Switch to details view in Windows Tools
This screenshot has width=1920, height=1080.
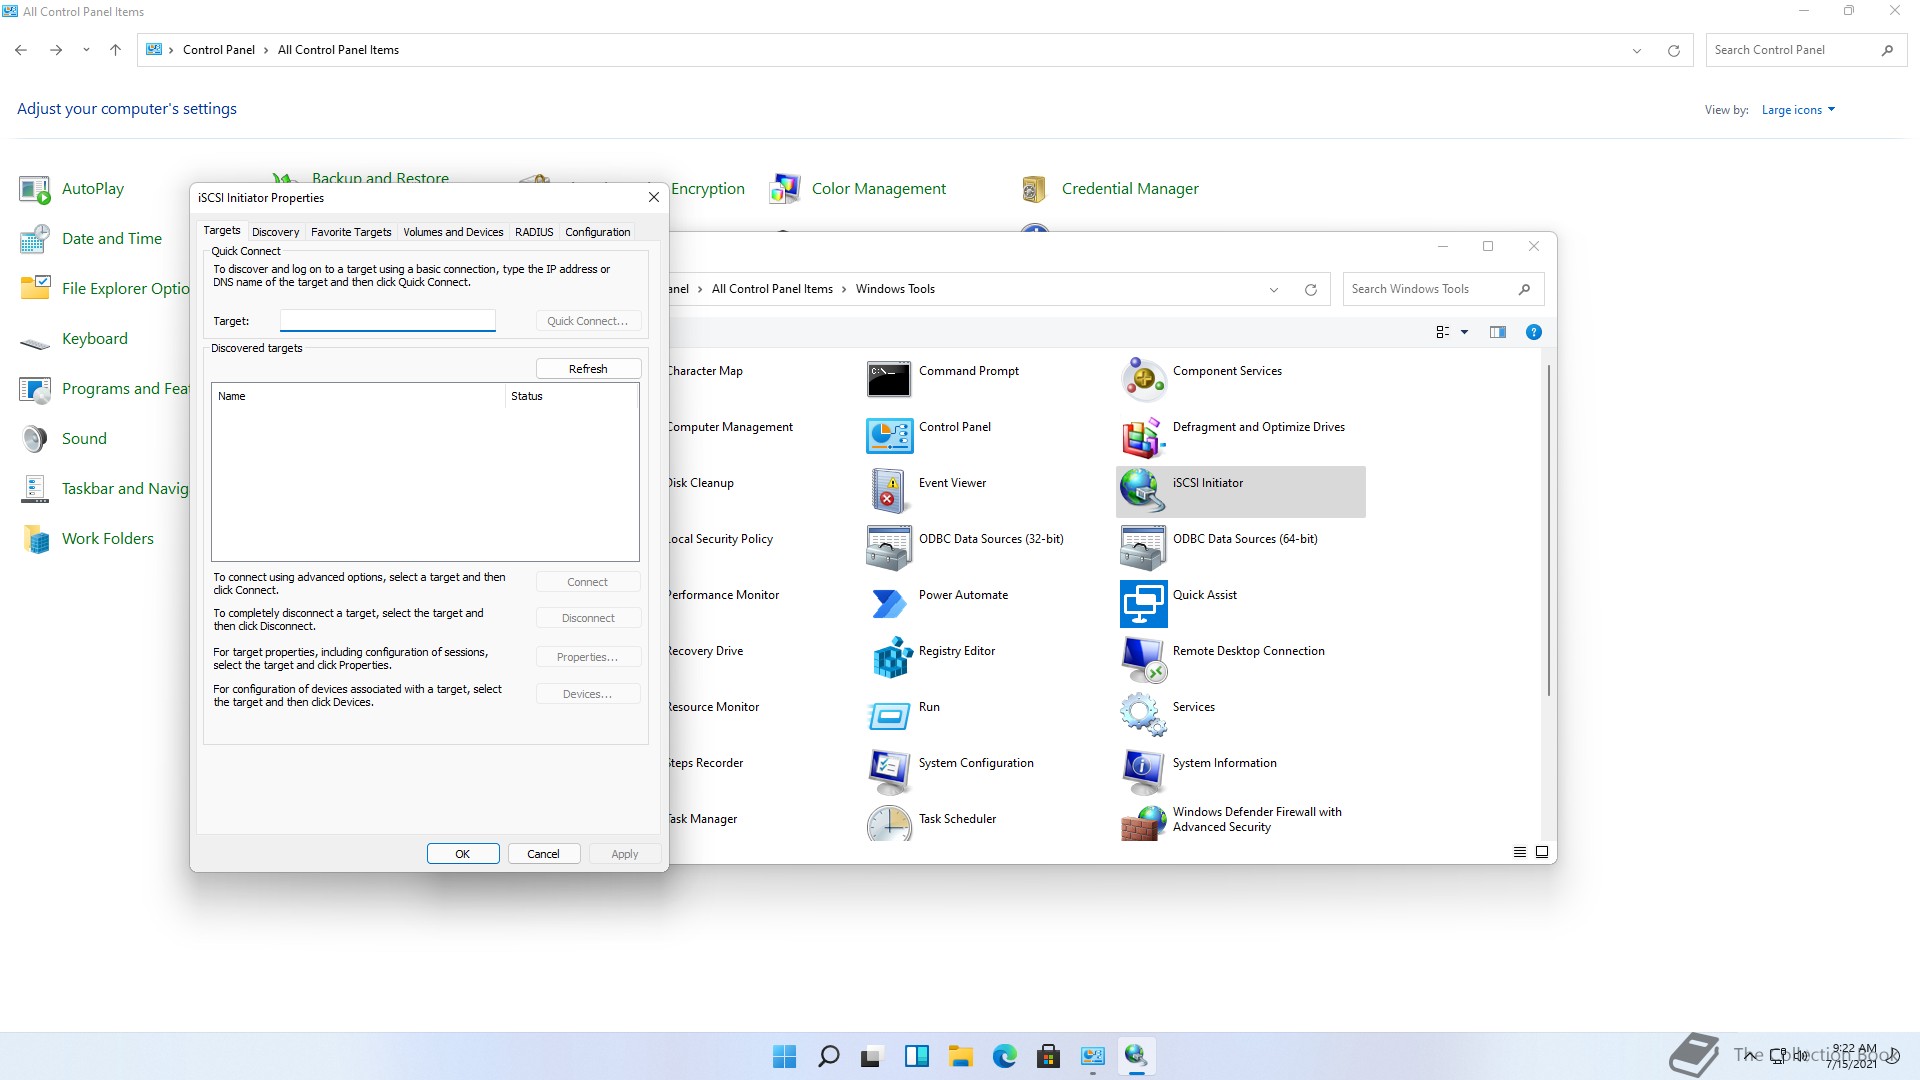pyautogui.click(x=1519, y=852)
